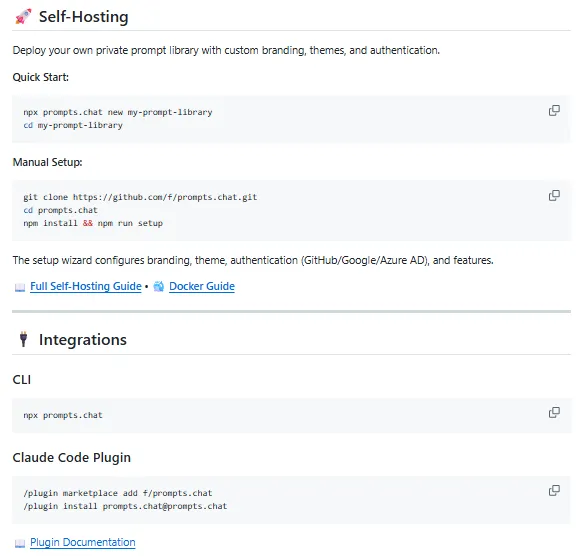This screenshot has width=586, height=557.
Task: Copy the CLI npx prompts.chat command
Action: pyautogui.click(x=554, y=412)
